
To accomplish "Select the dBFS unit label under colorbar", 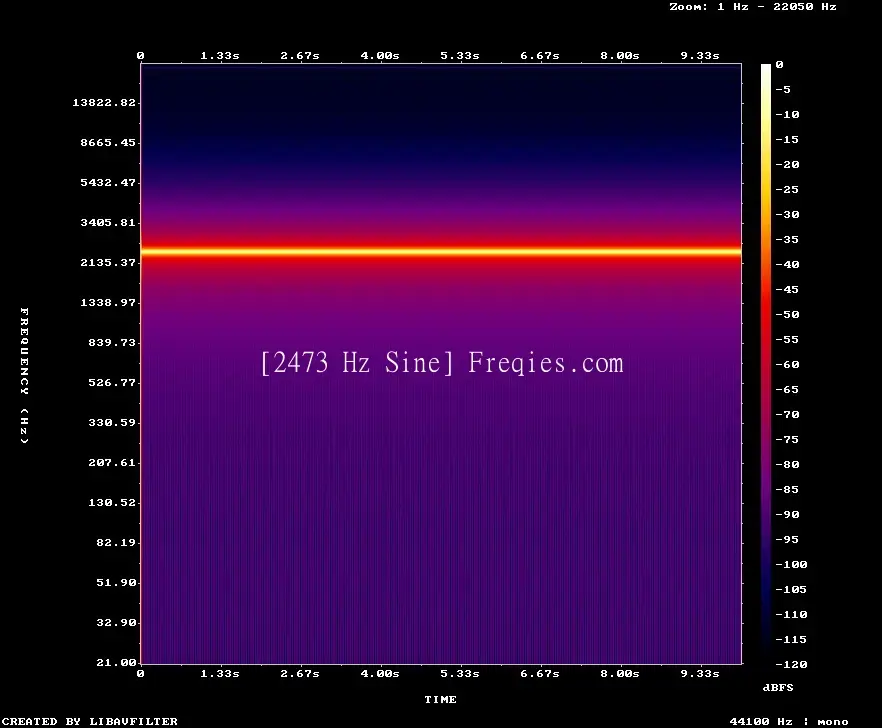I will tap(778, 687).
